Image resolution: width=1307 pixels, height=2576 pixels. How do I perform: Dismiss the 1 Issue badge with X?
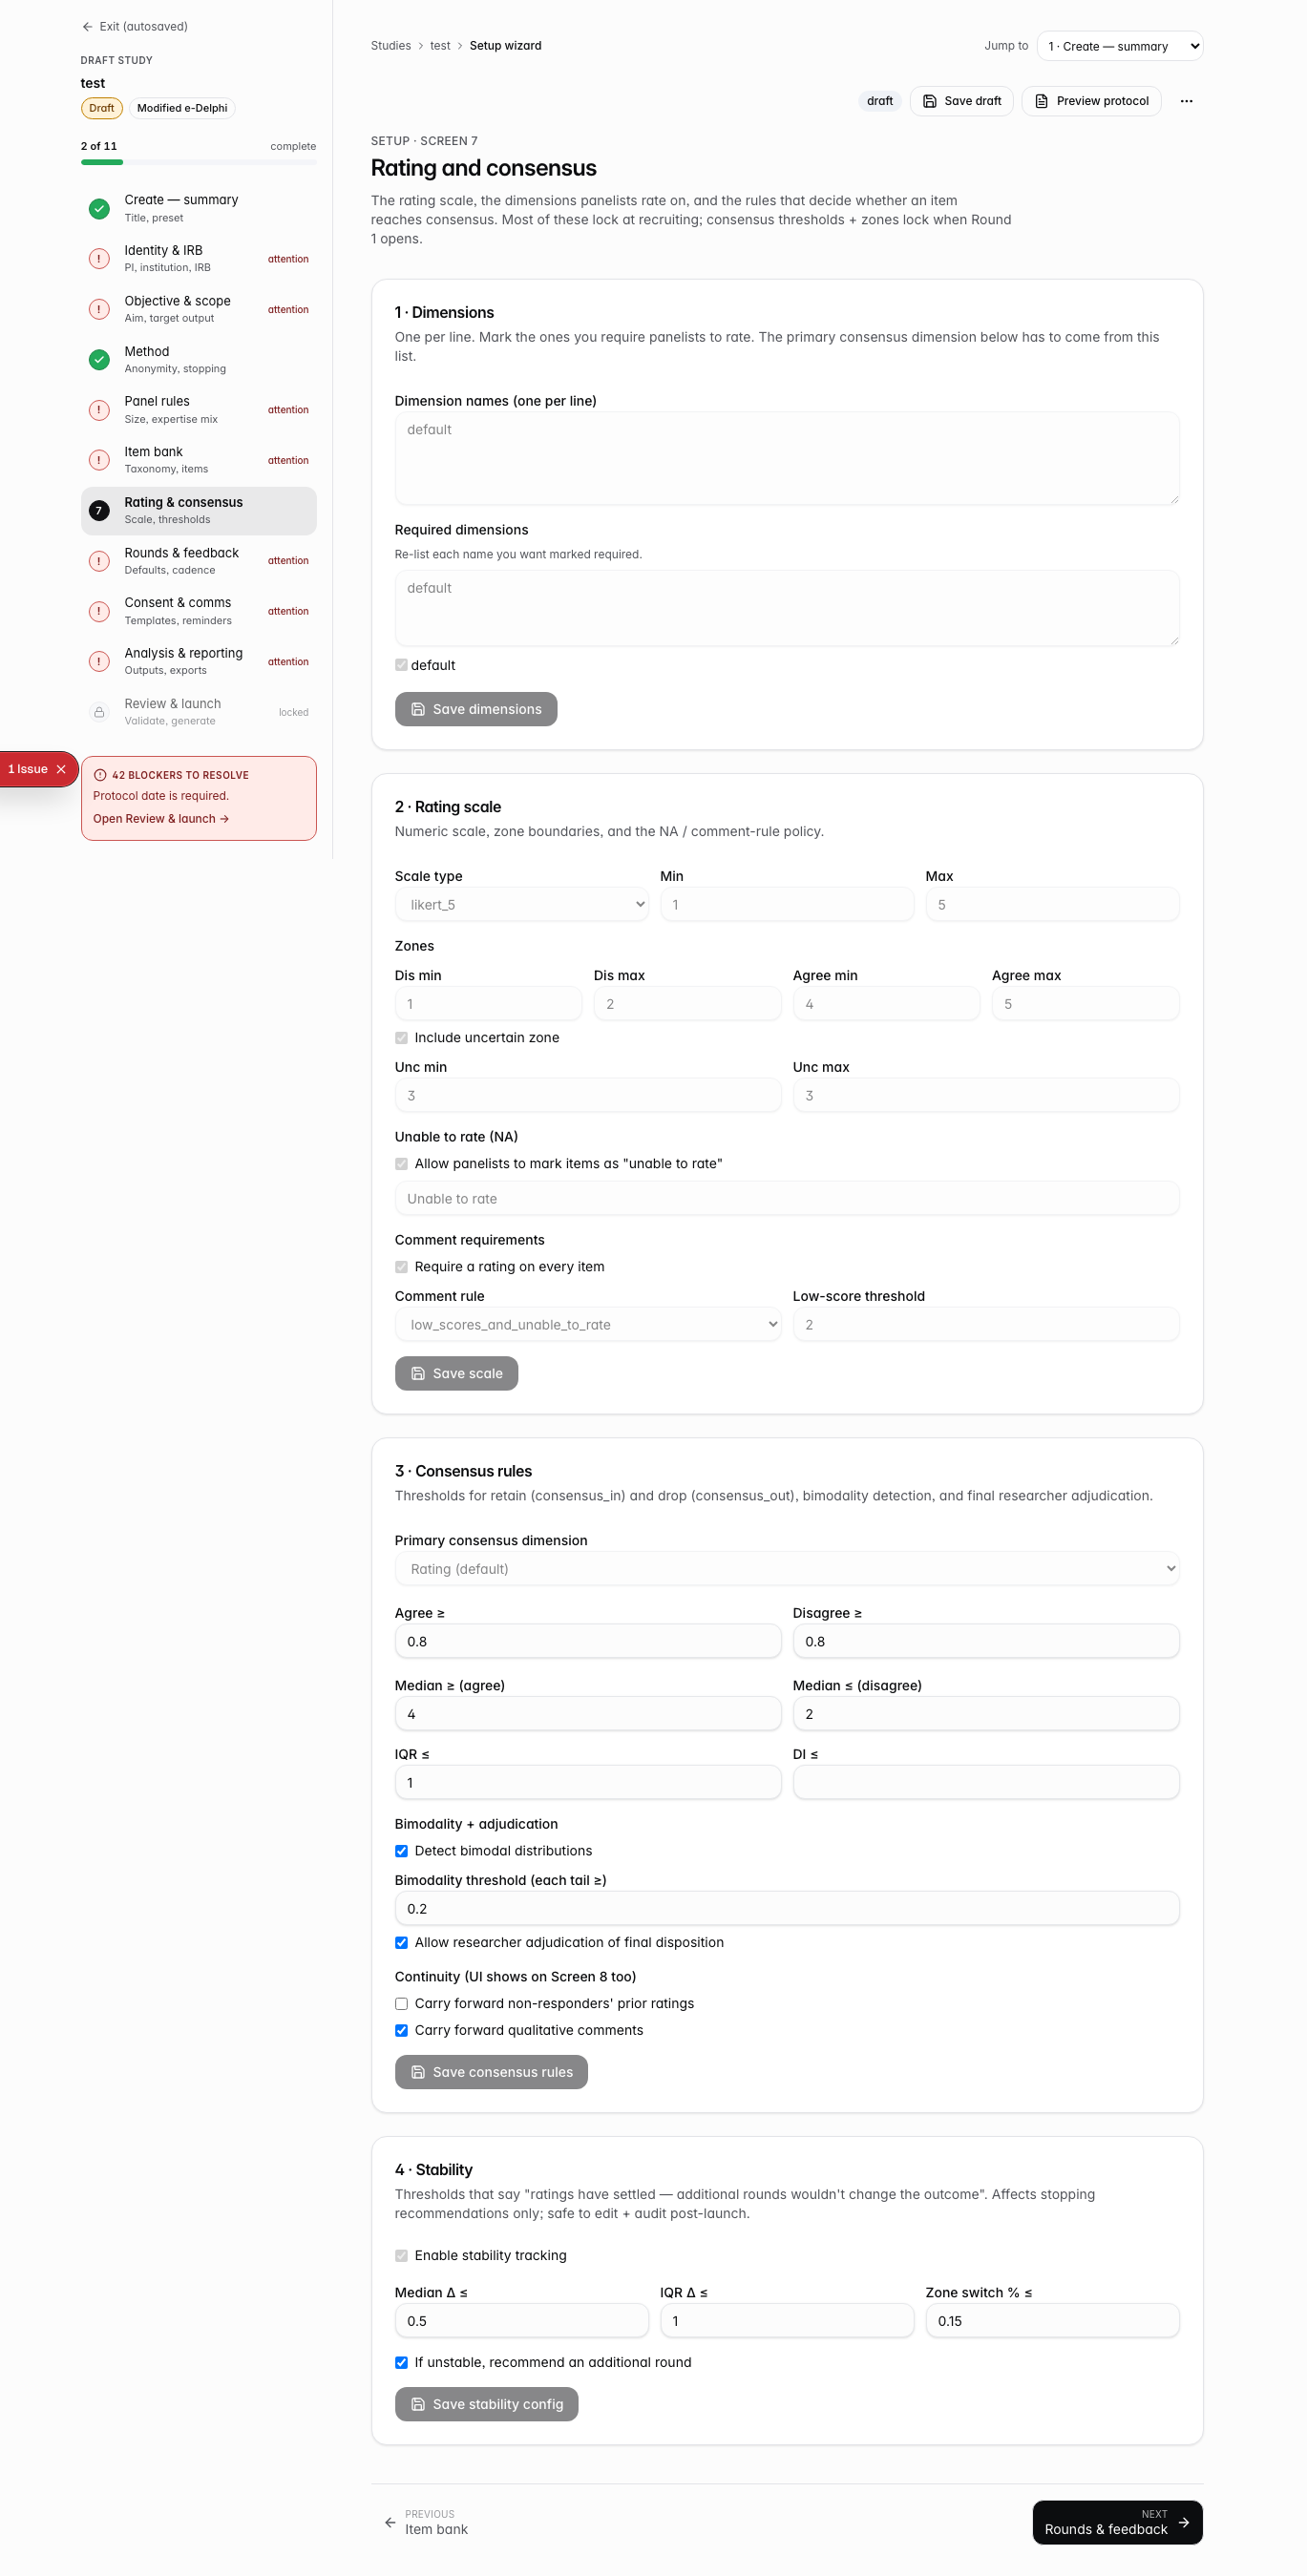point(61,769)
